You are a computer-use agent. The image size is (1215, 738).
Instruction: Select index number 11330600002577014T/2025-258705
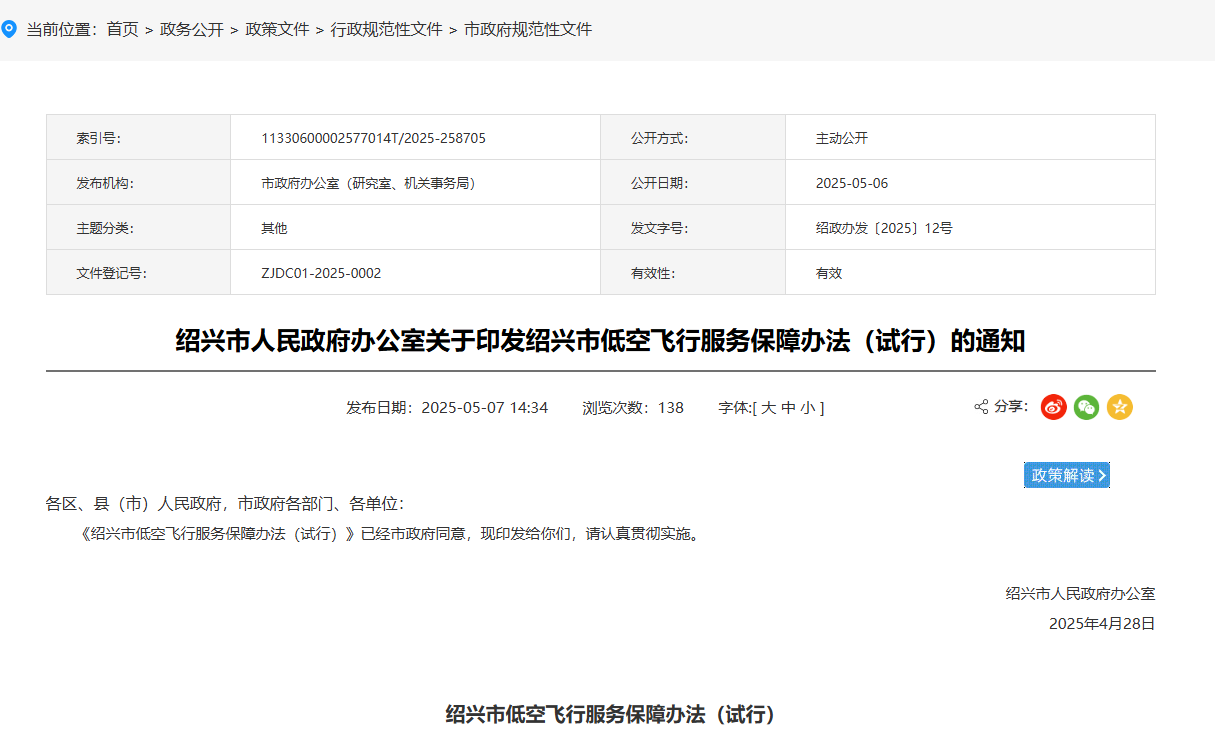coord(373,138)
